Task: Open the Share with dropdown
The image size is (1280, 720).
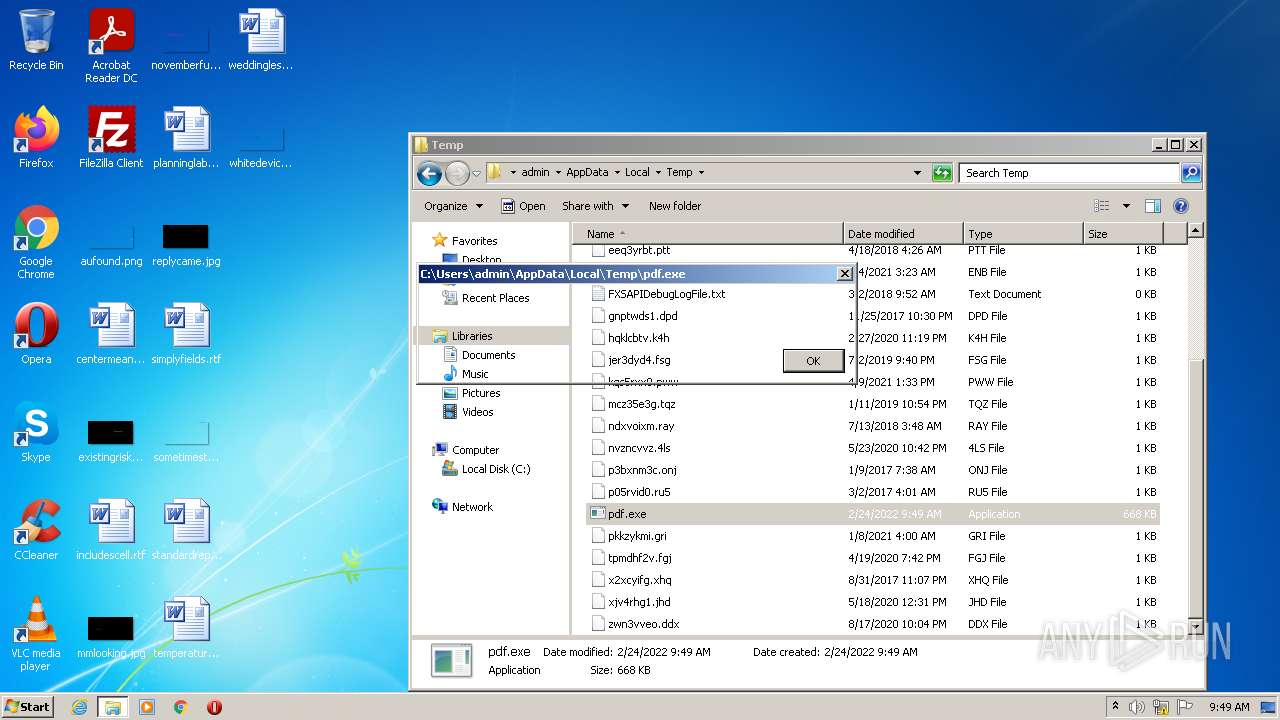Action: tap(595, 206)
